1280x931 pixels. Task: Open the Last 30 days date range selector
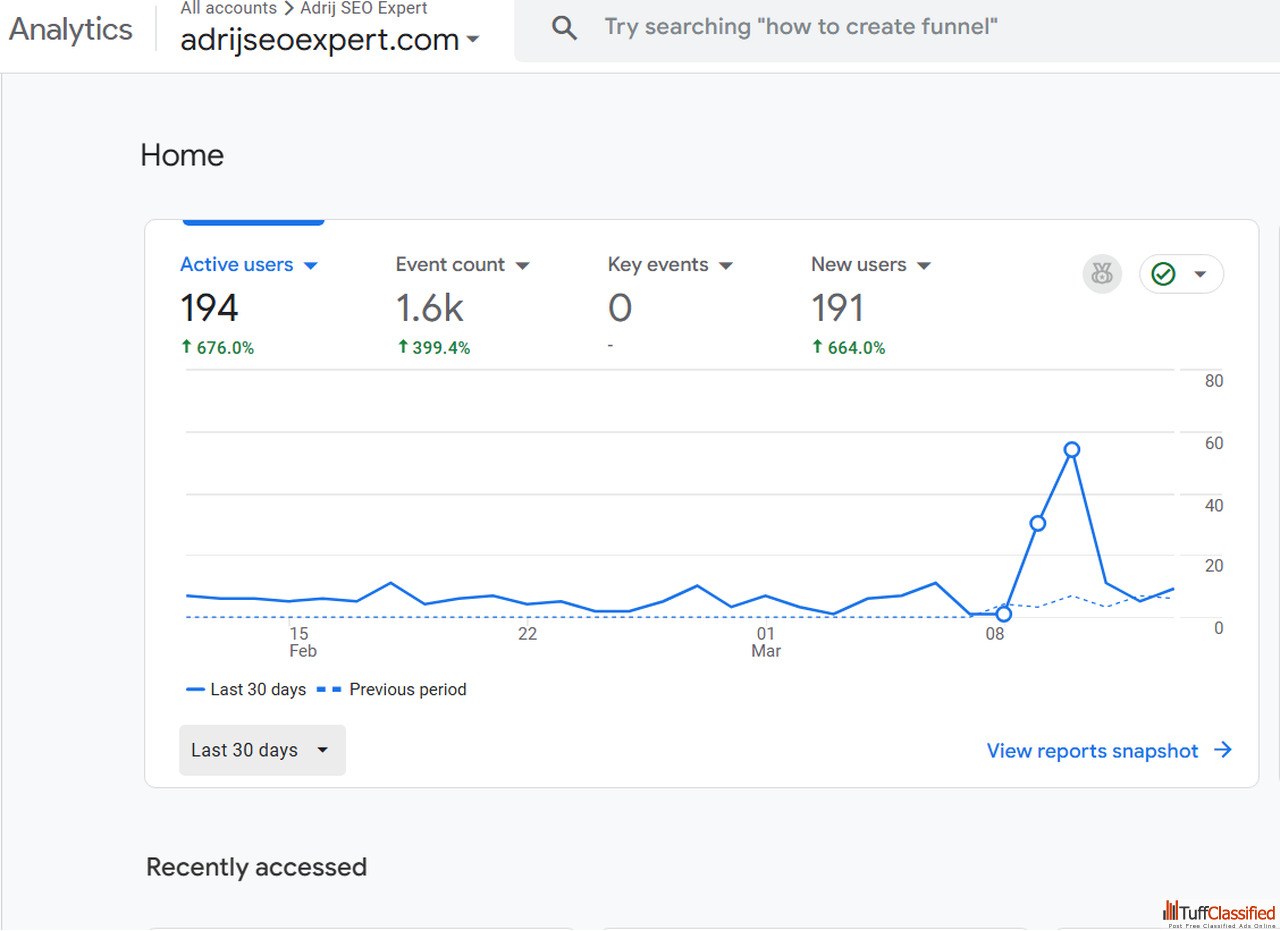tap(262, 750)
